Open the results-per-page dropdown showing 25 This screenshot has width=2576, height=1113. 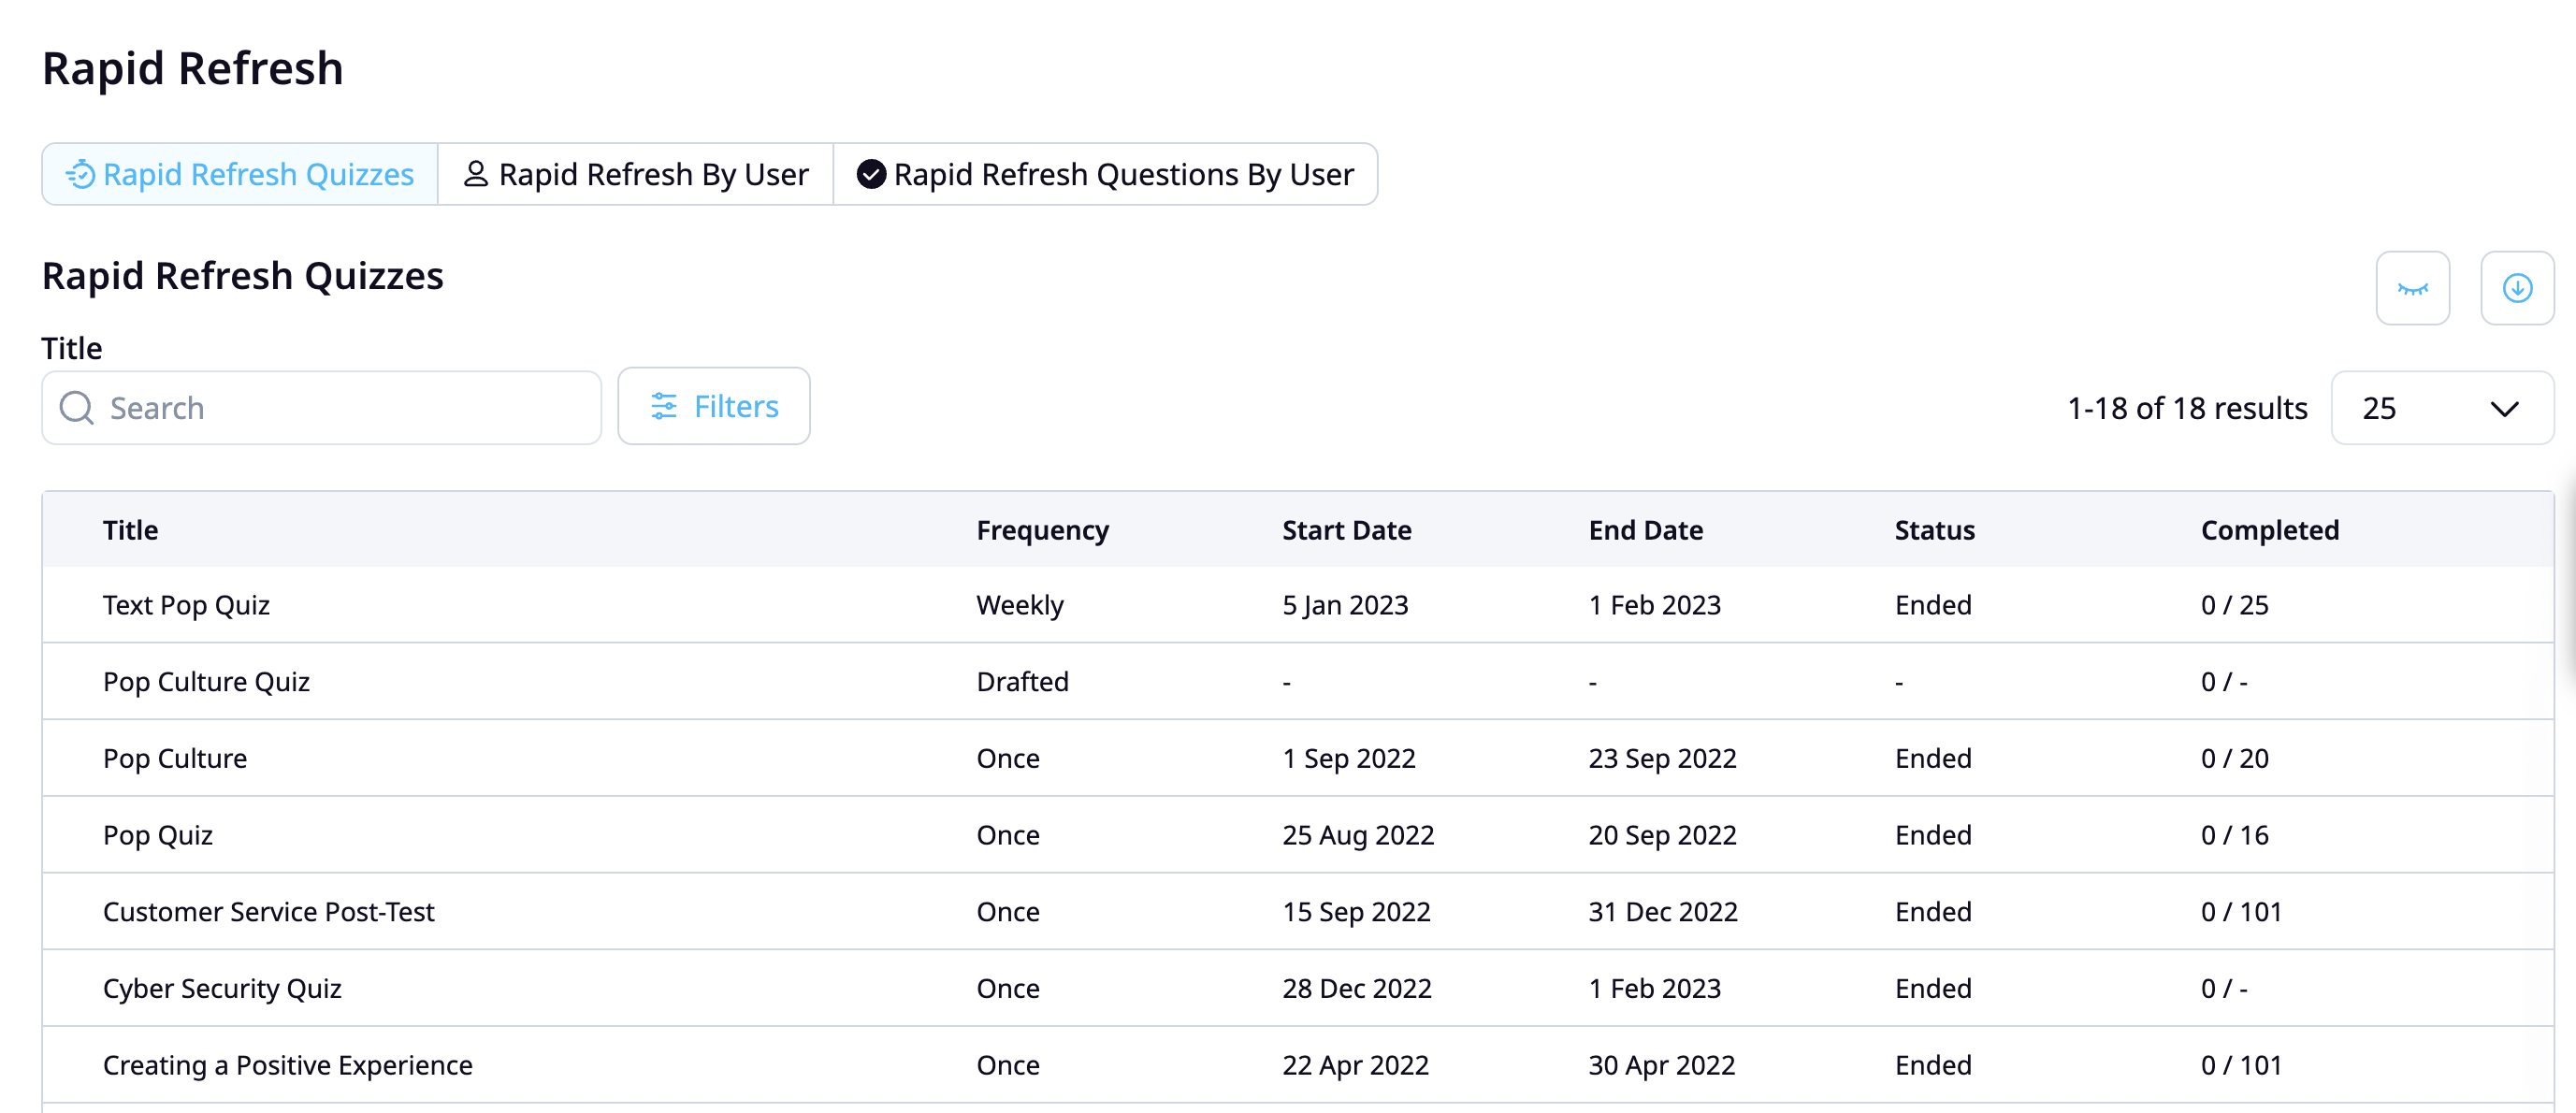pyautogui.click(x=2443, y=408)
